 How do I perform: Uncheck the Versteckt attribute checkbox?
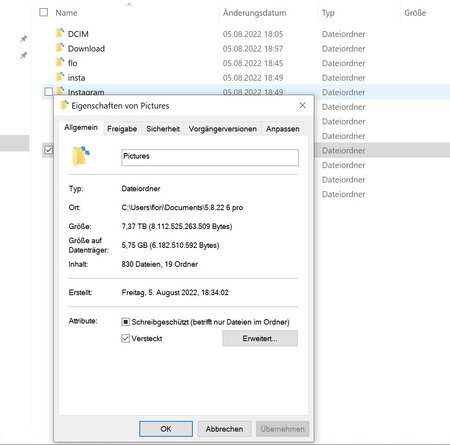(125, 339)
